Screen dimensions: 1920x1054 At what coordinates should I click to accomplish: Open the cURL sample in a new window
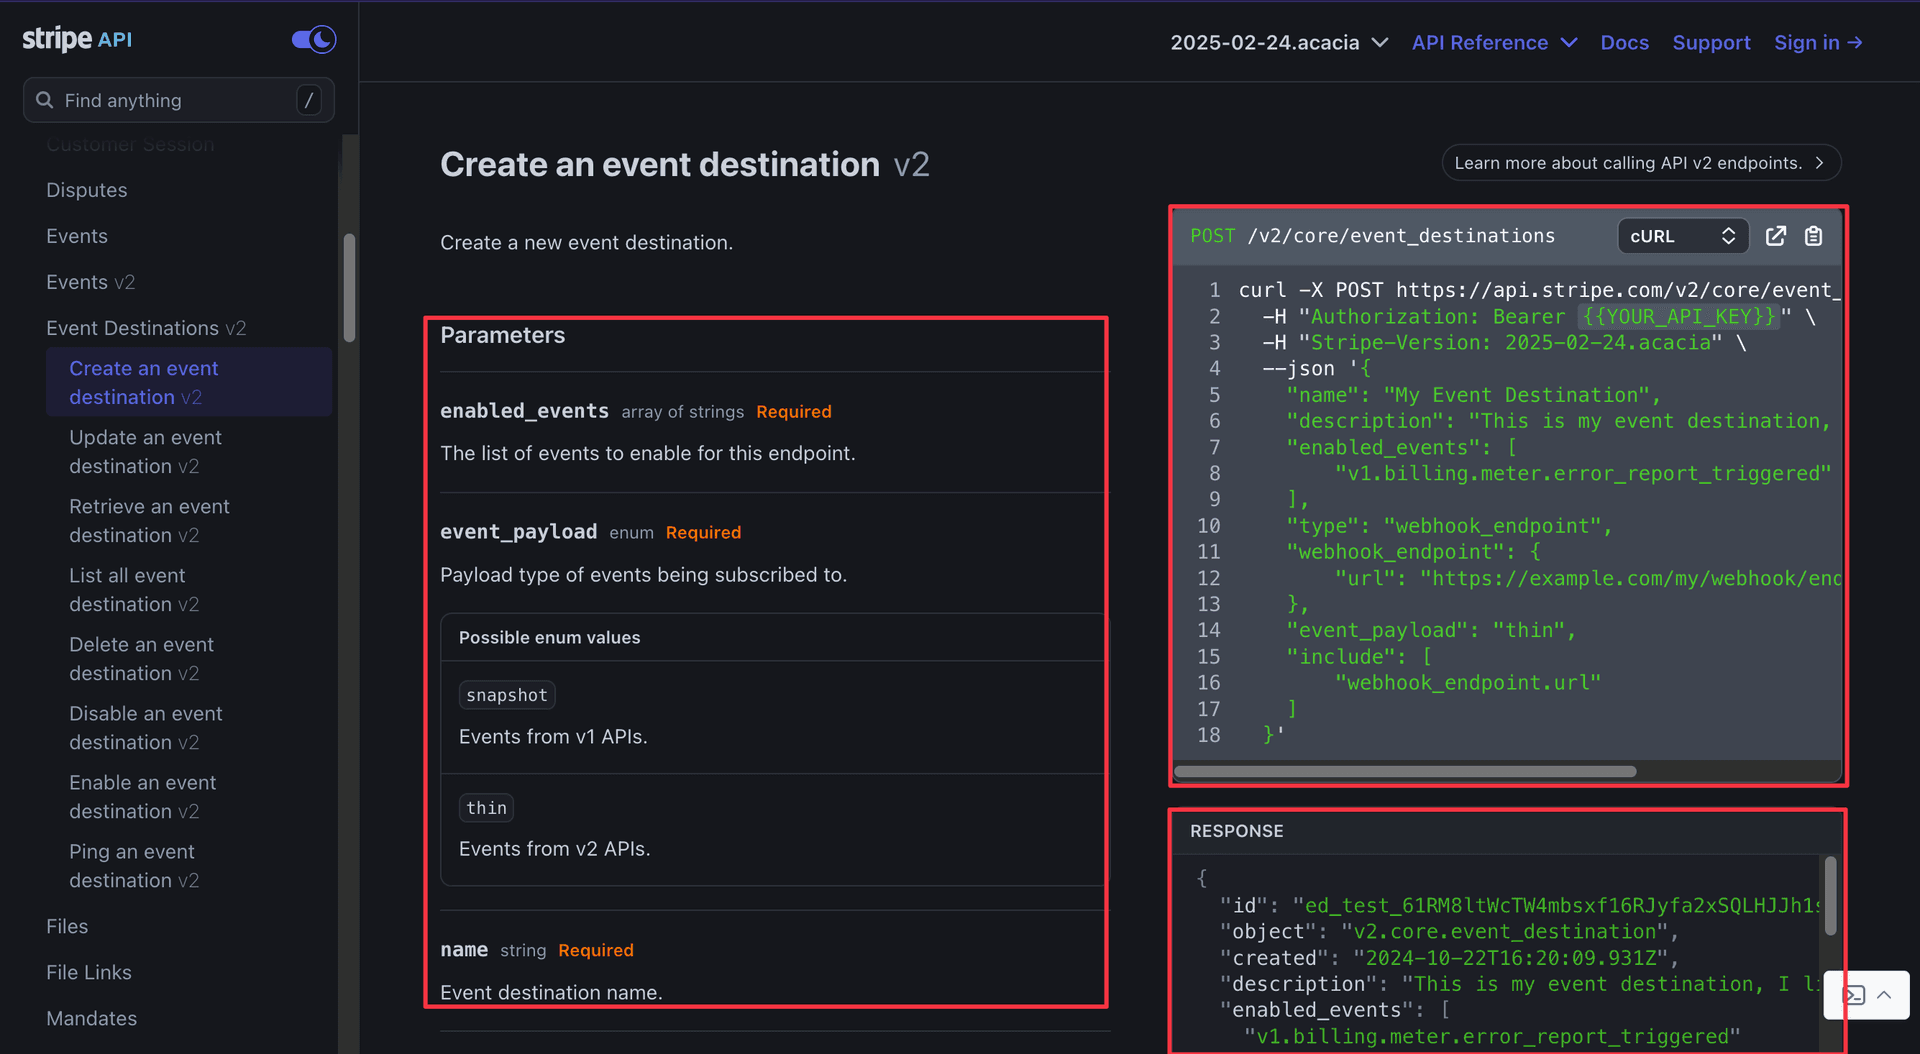tap(1776, 236)
